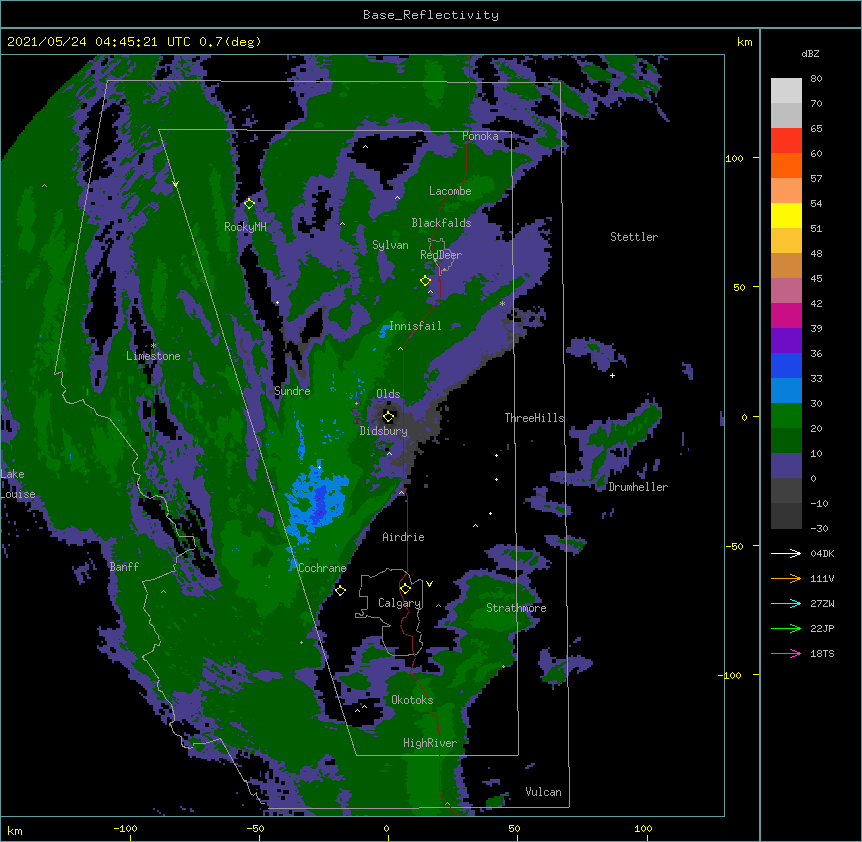The width and height of the screenshot is (862, 842).
Task: Pick the dark orange 57–60 dBZ swatch
Action: [786, 166]
